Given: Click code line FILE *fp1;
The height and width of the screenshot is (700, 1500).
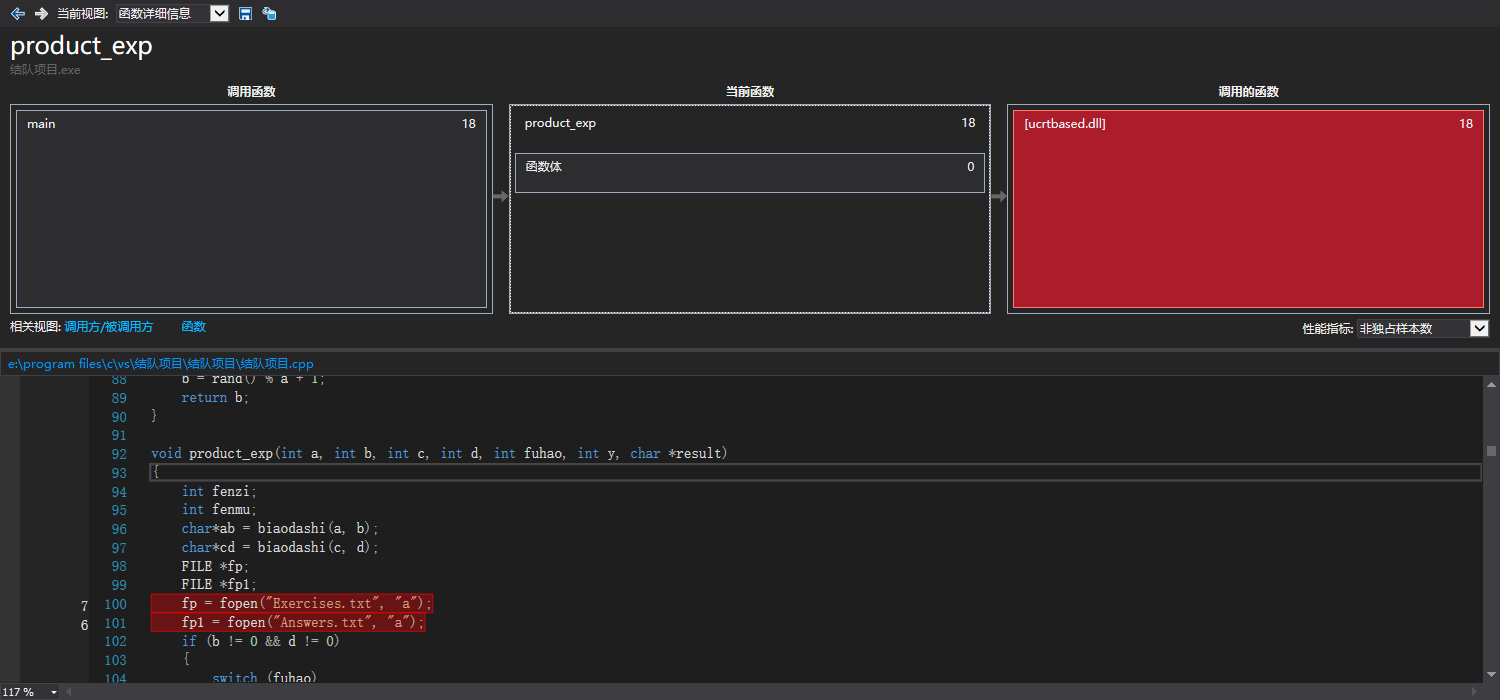Looking at the screenshot, I should coord(219,585).
